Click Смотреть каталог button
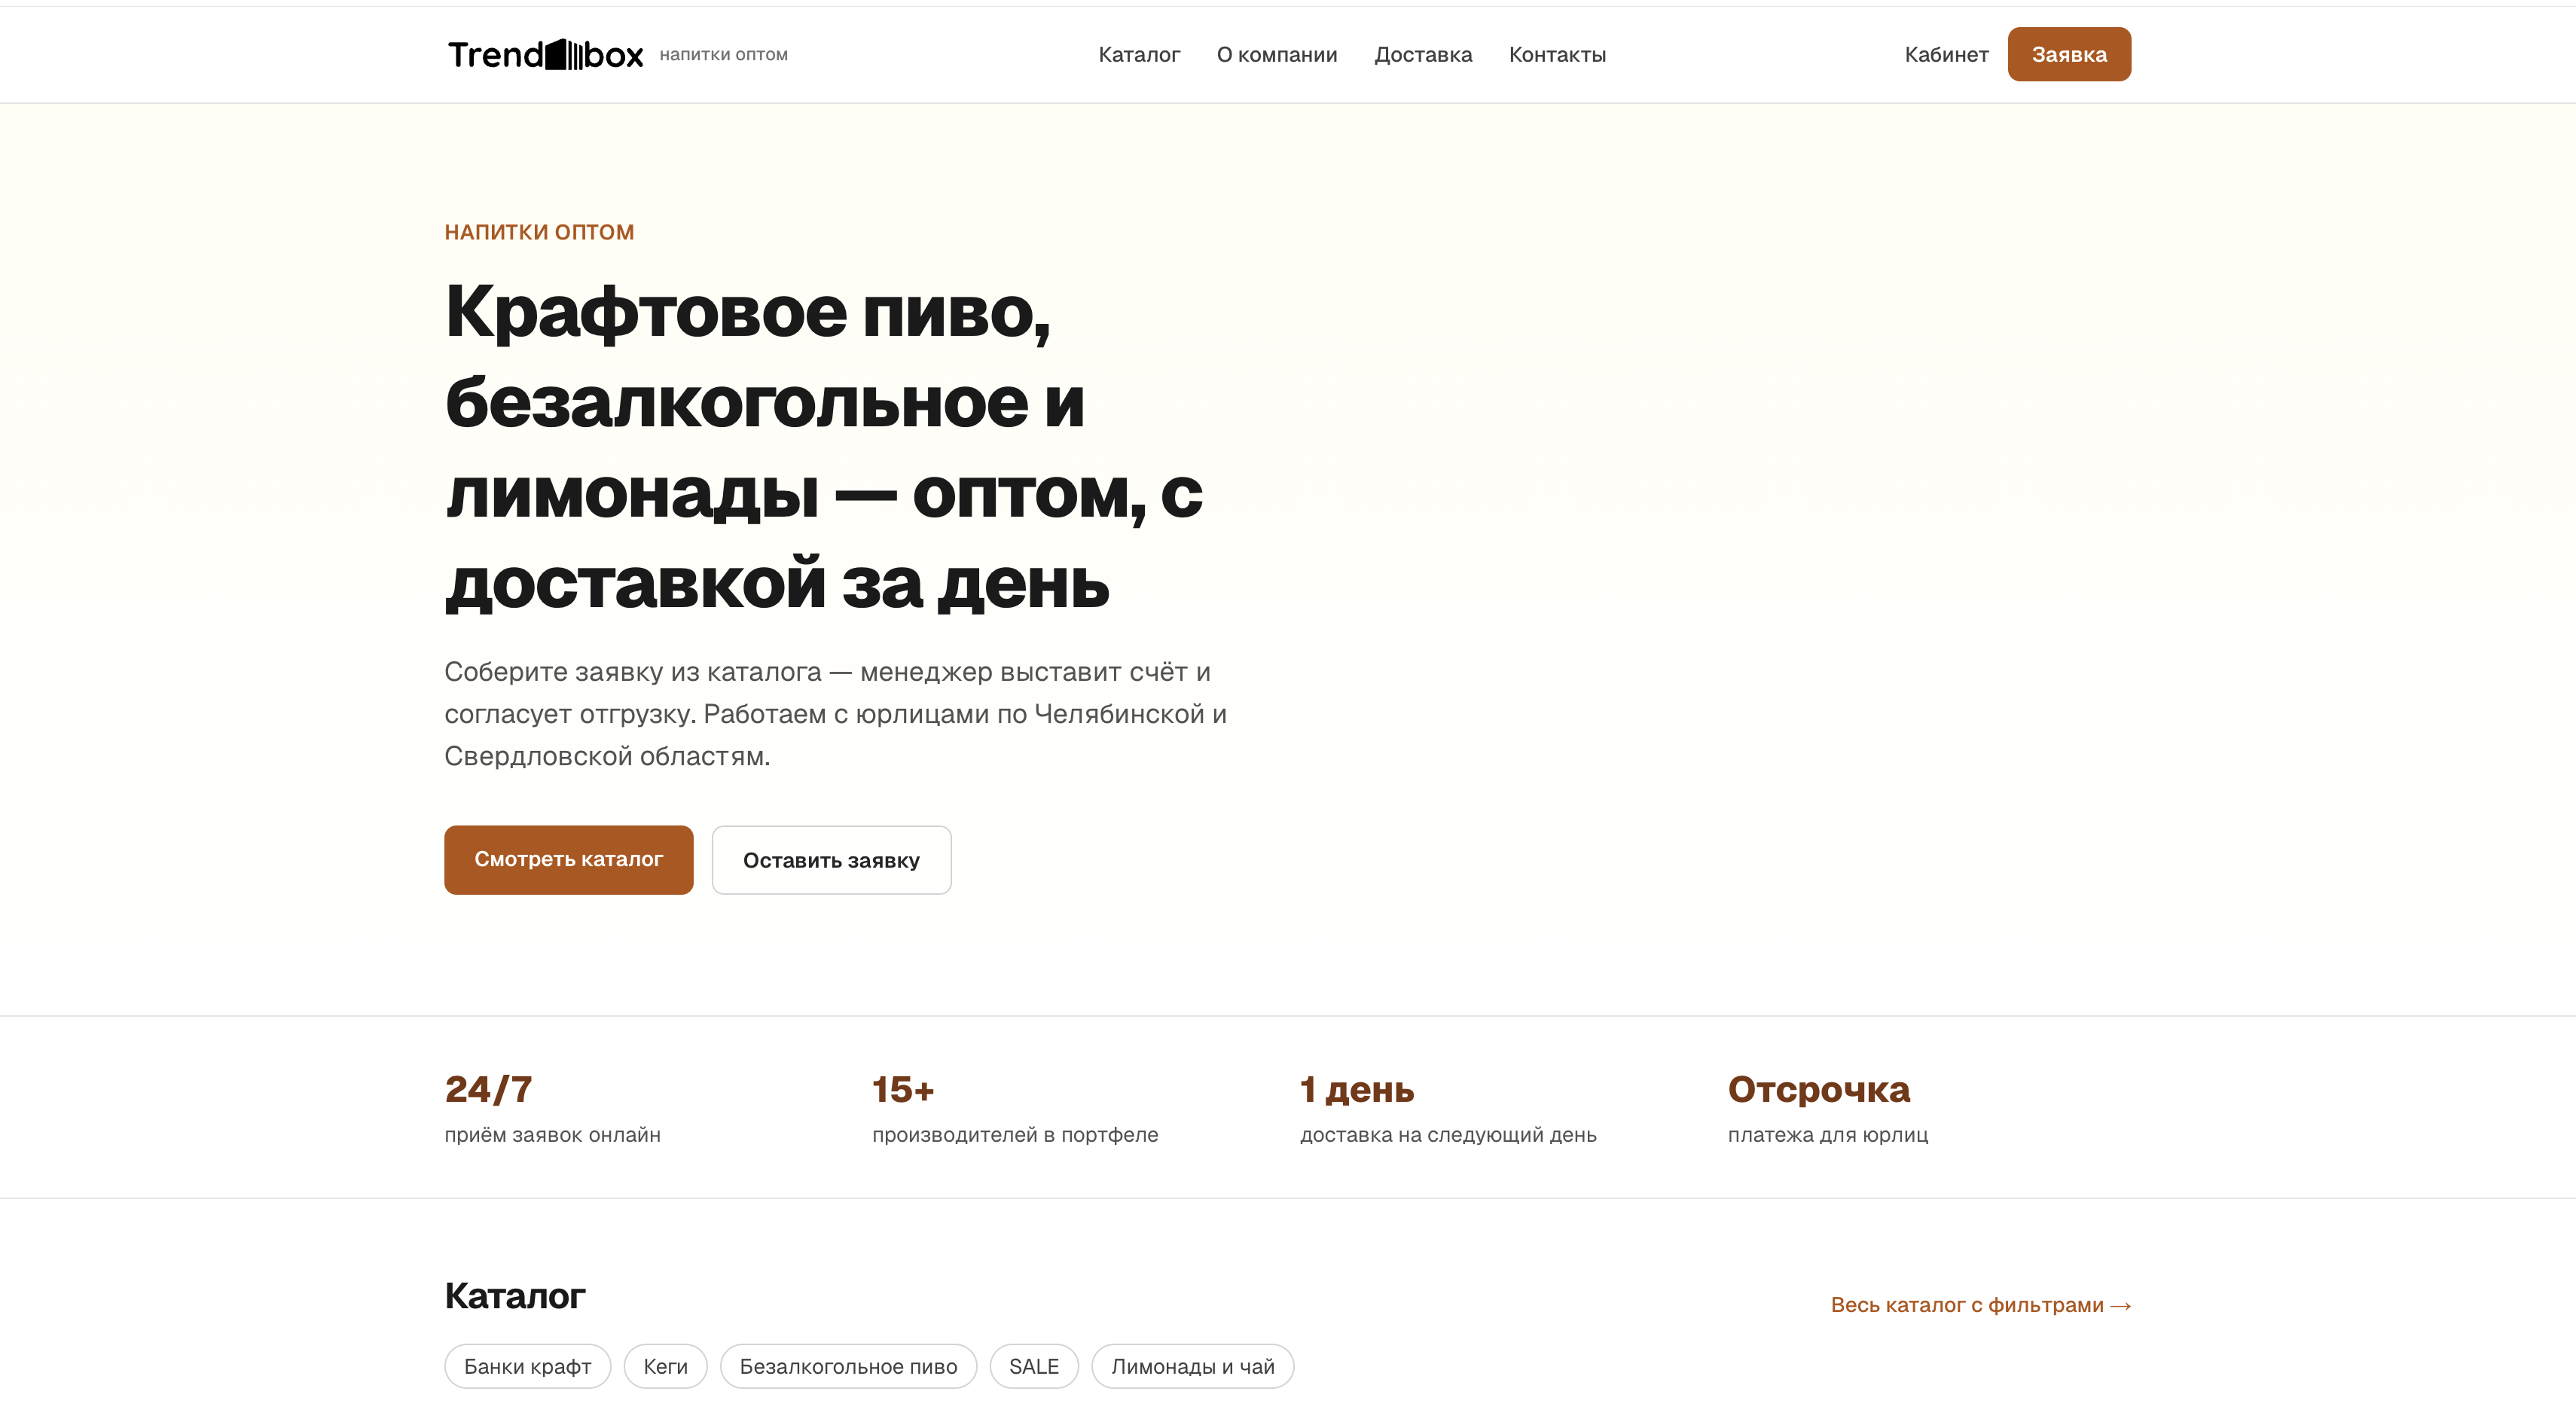The image size is (2576, 1425). pos(568,859)
